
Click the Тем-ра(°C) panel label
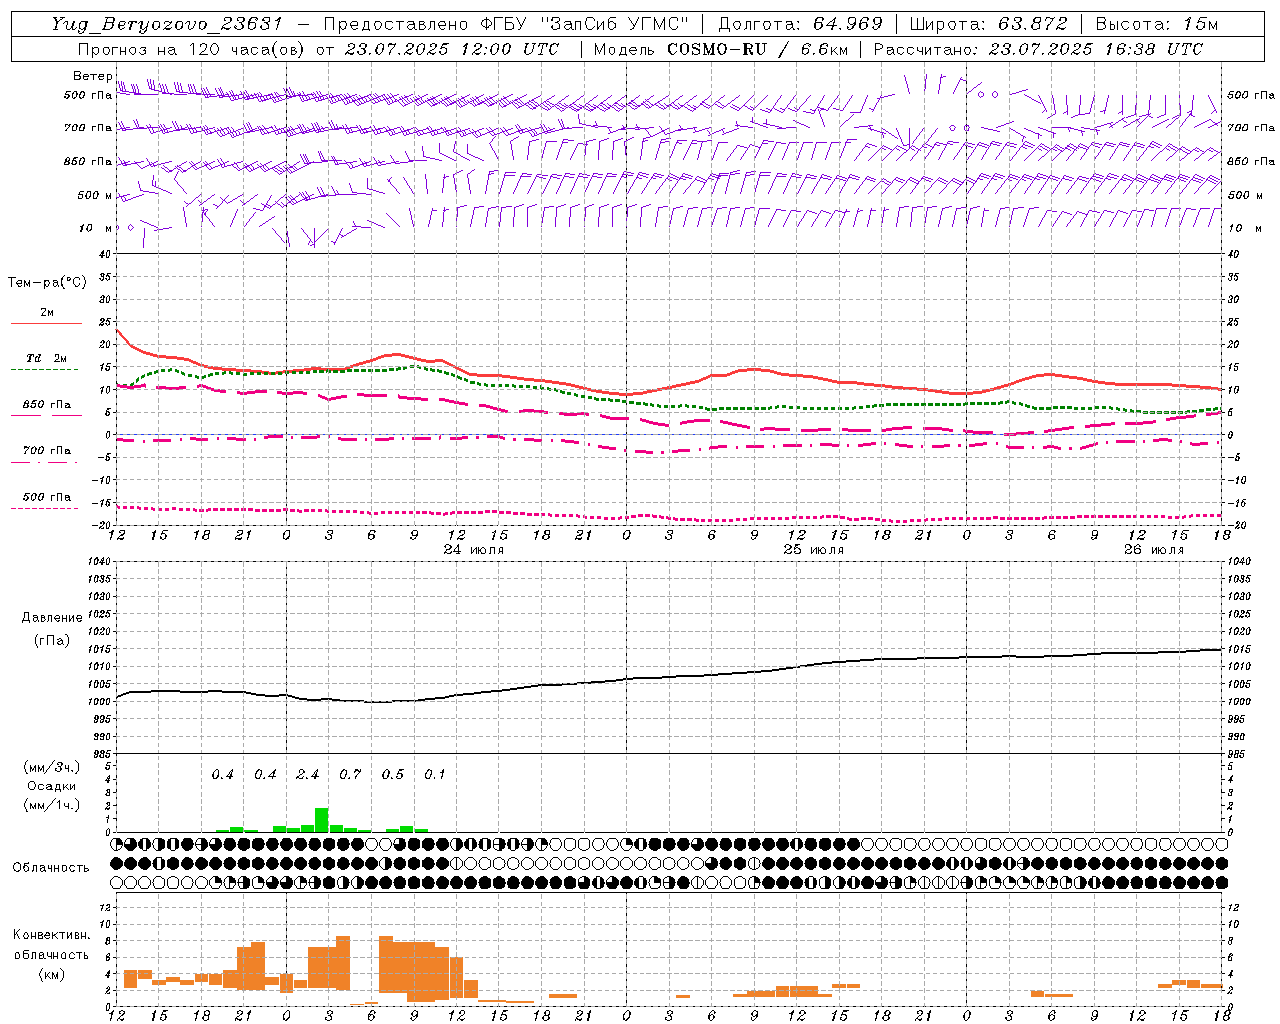click(47, 283)
